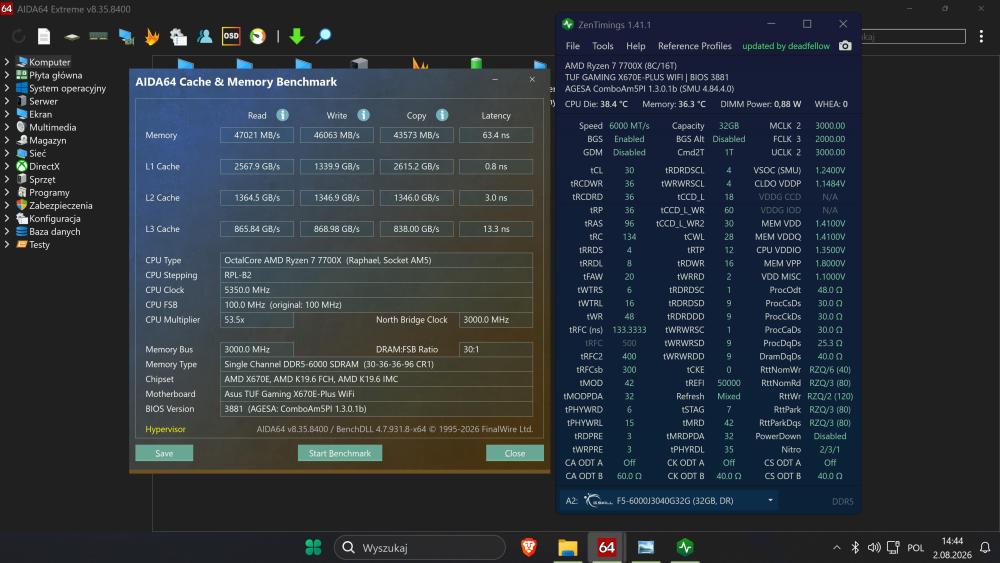Screen dimensions: 1000x563
Task: Expand the Testy tree node
Action: click(x=6, y=244)
